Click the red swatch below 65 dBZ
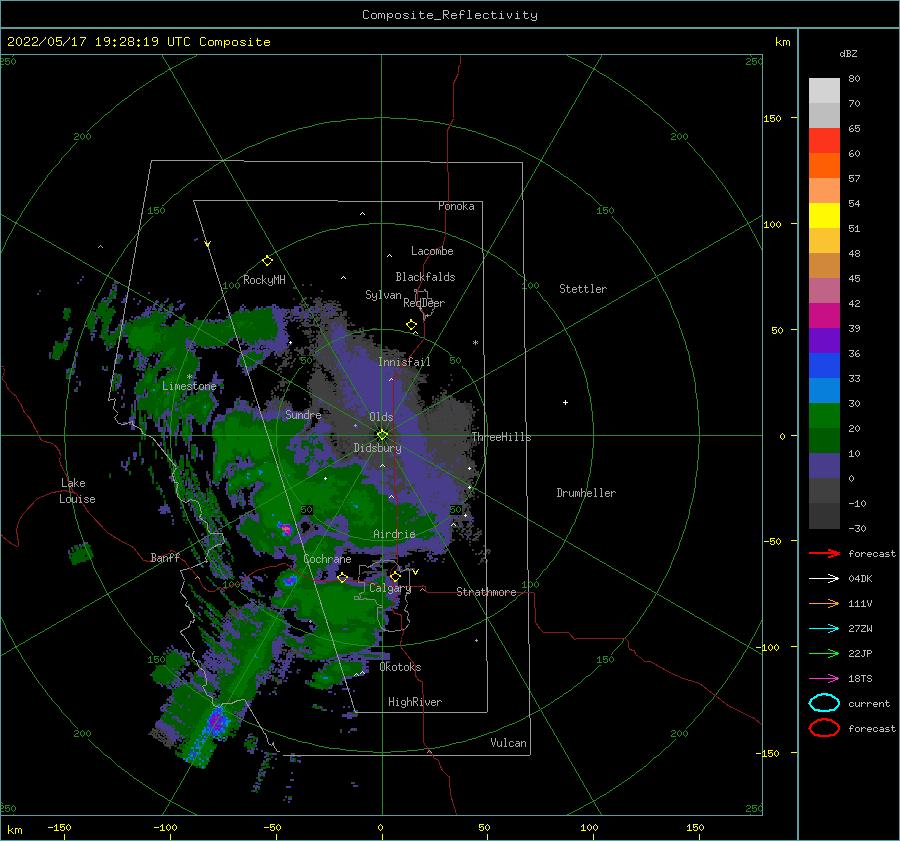The height and width of the screenshot is (841, 900). [x=824, y=141]
